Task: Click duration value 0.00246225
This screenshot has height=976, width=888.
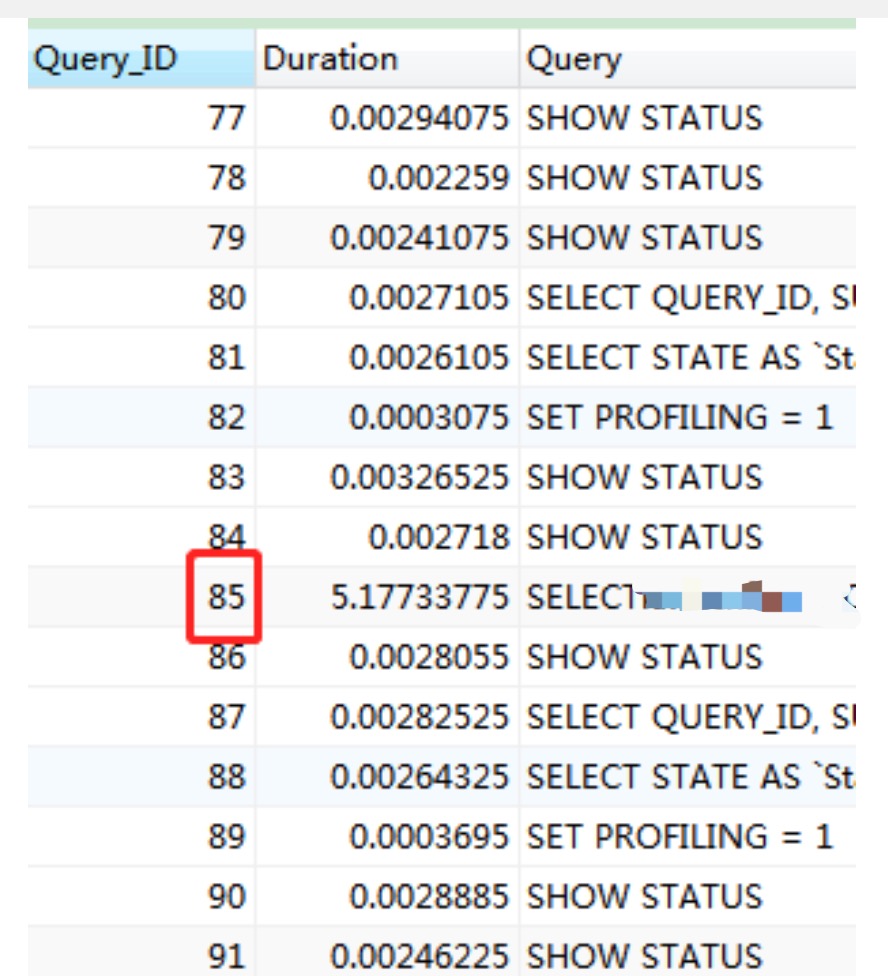Action: pos(419,955)
